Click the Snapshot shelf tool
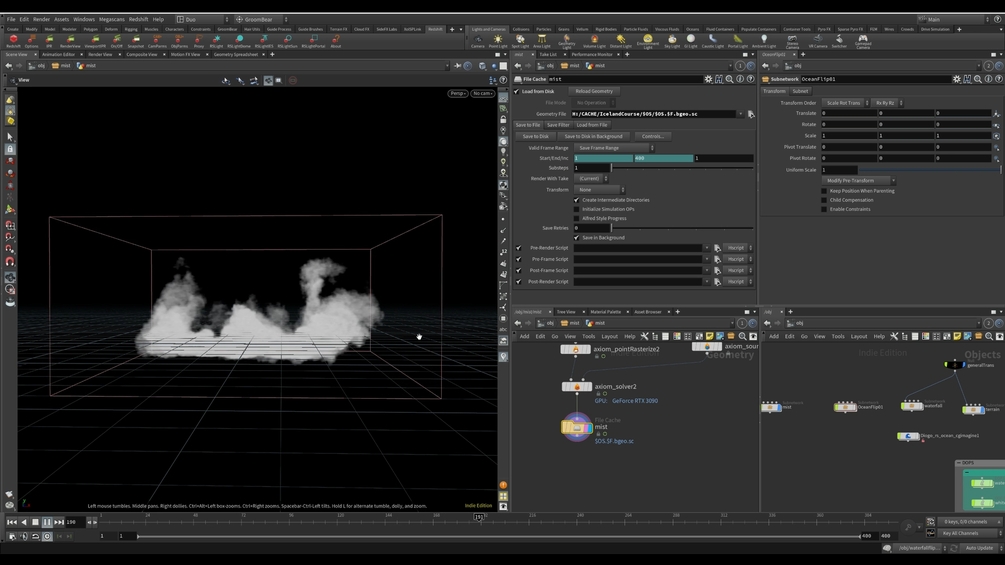The width and height of the screenshot is (1005, 565). [x=136, y=41]
